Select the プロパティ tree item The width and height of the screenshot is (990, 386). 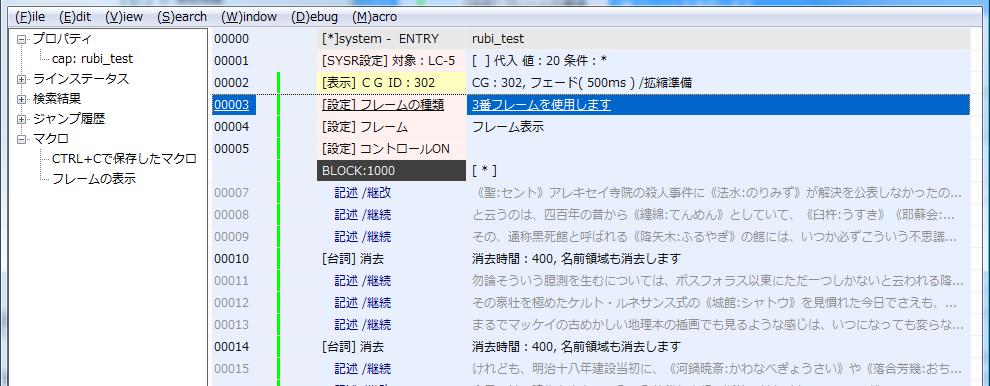(62, 39)
